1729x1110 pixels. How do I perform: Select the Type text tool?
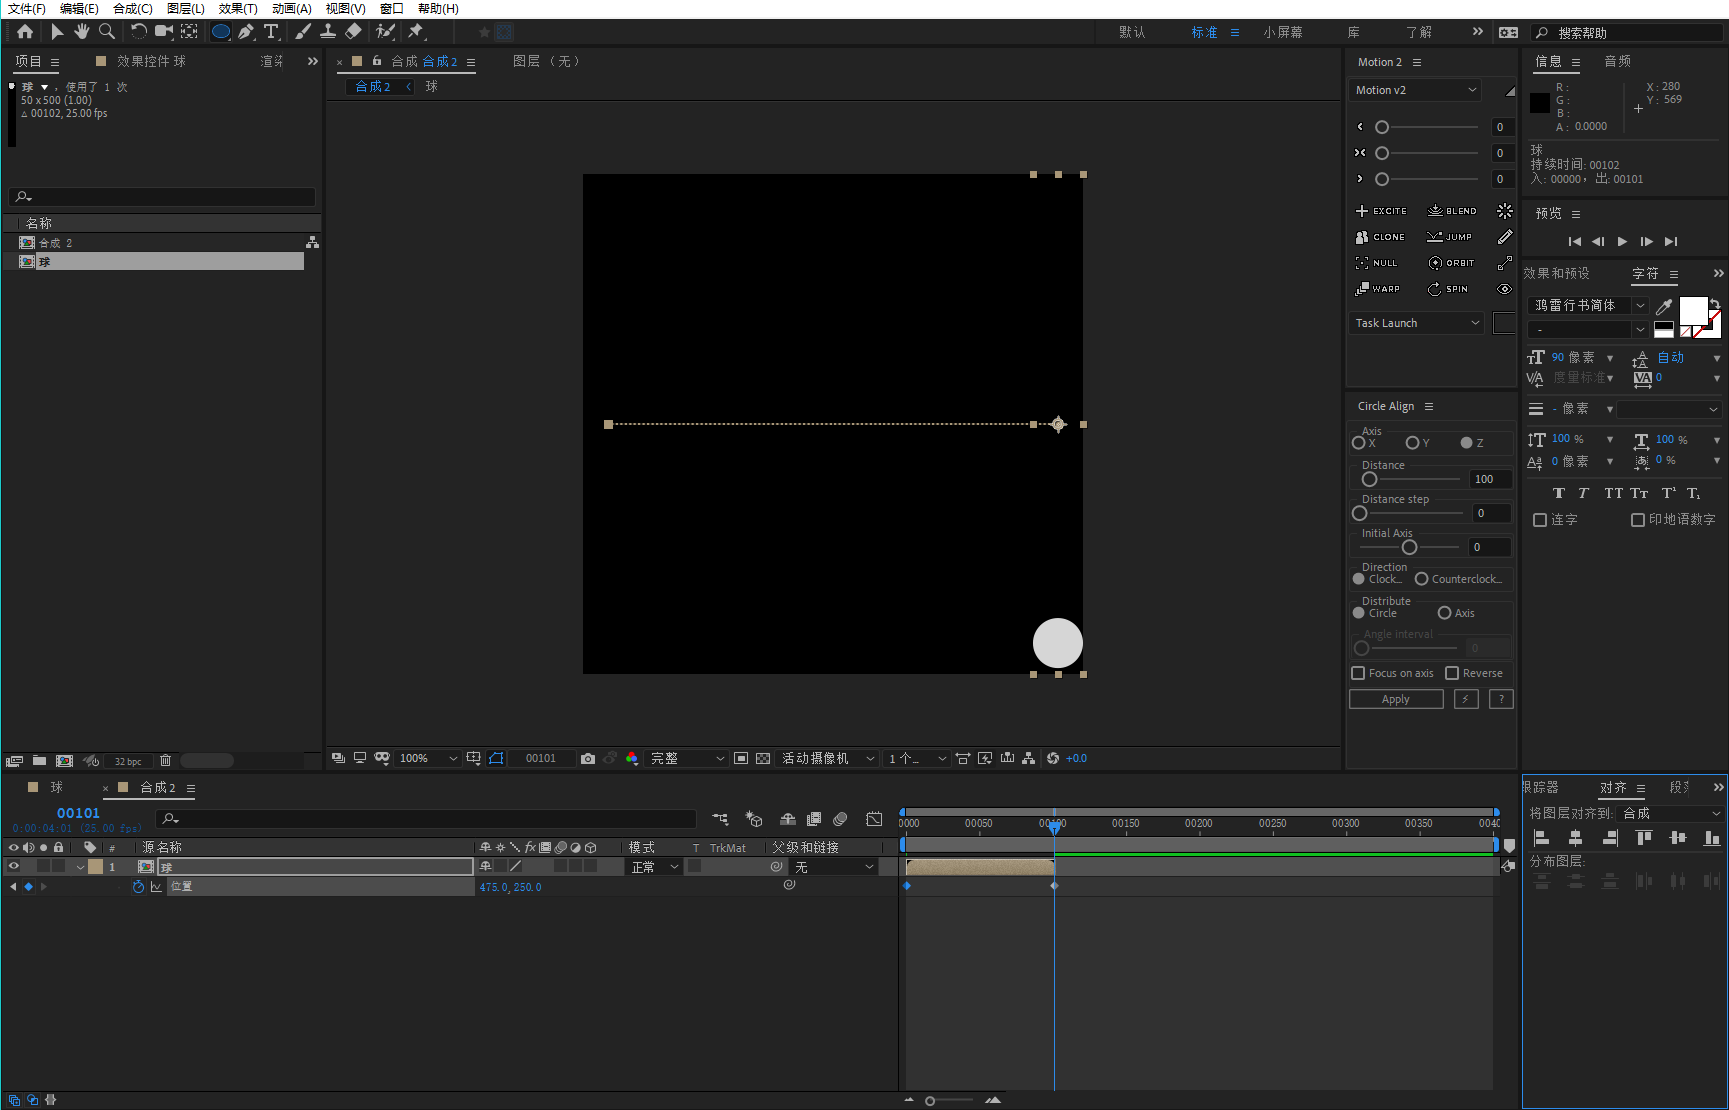click(271, 32)
